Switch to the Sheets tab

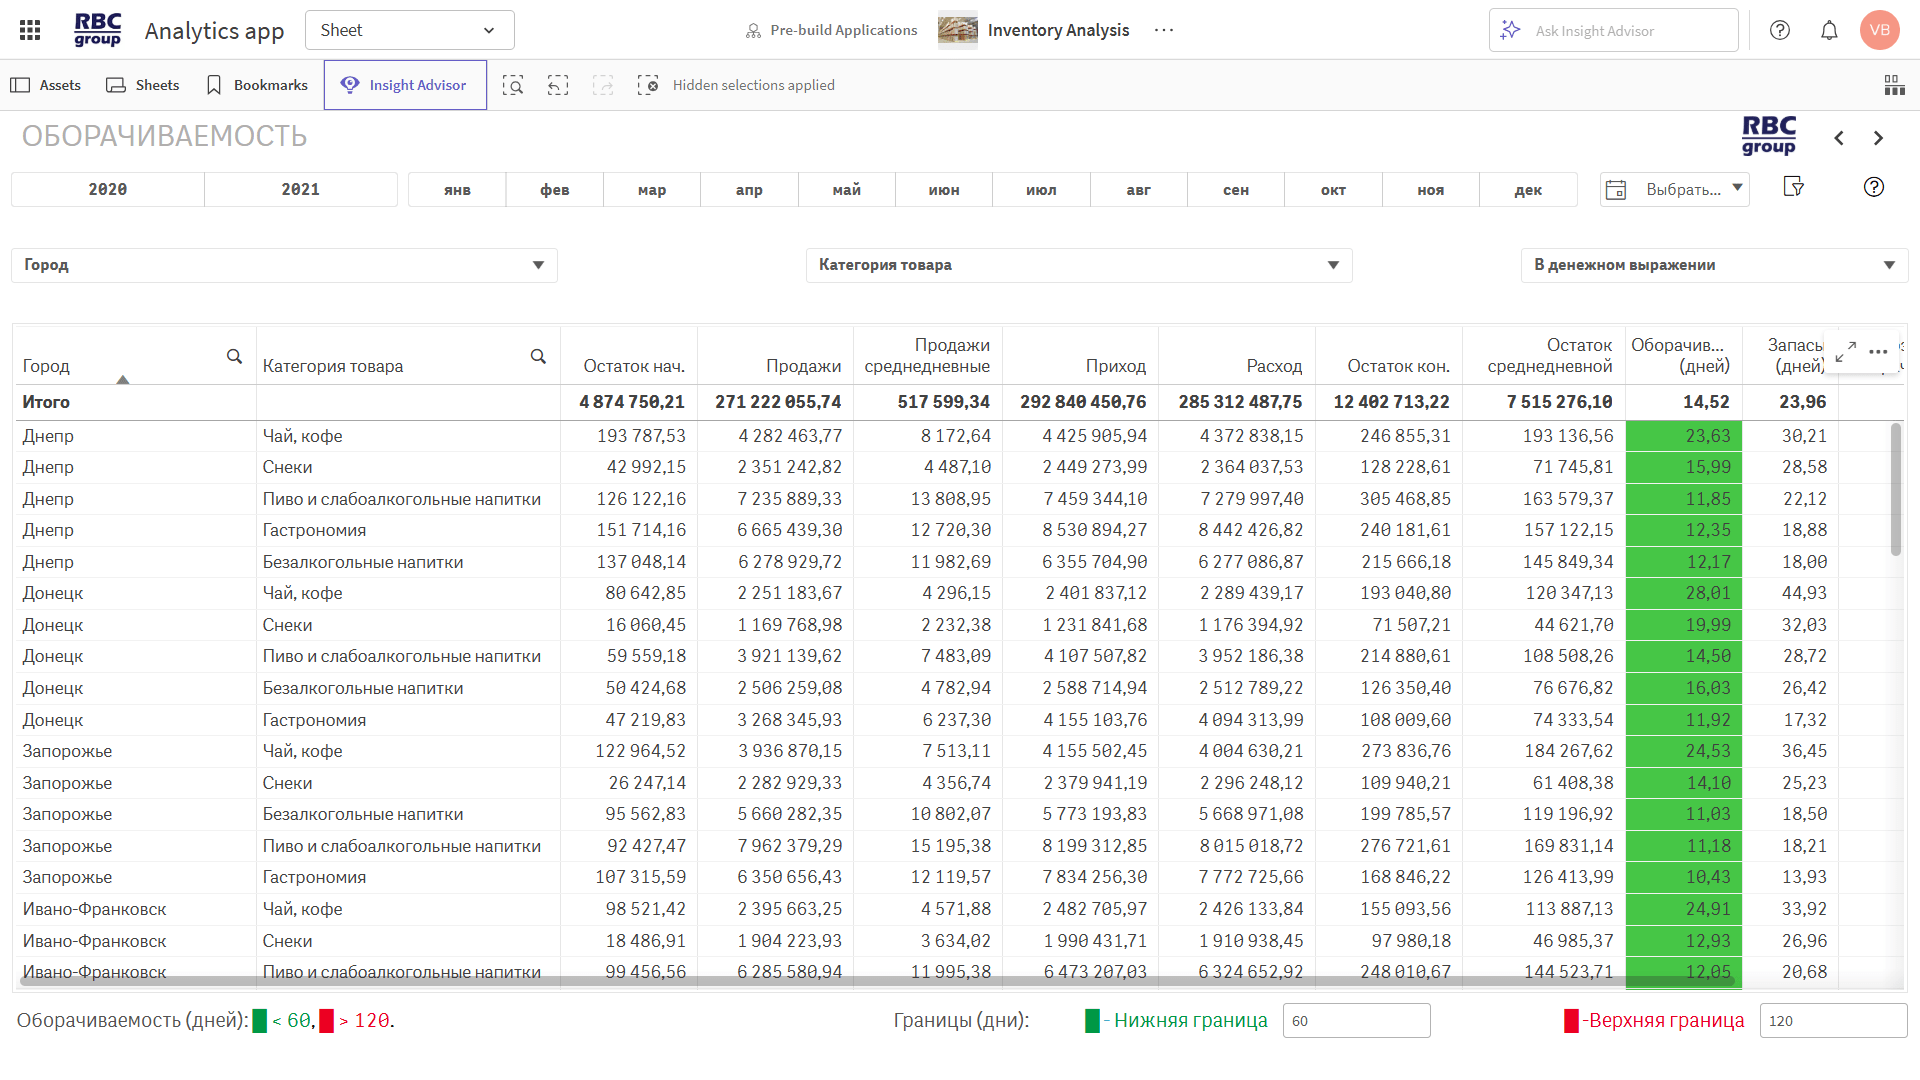click(143, 85)
